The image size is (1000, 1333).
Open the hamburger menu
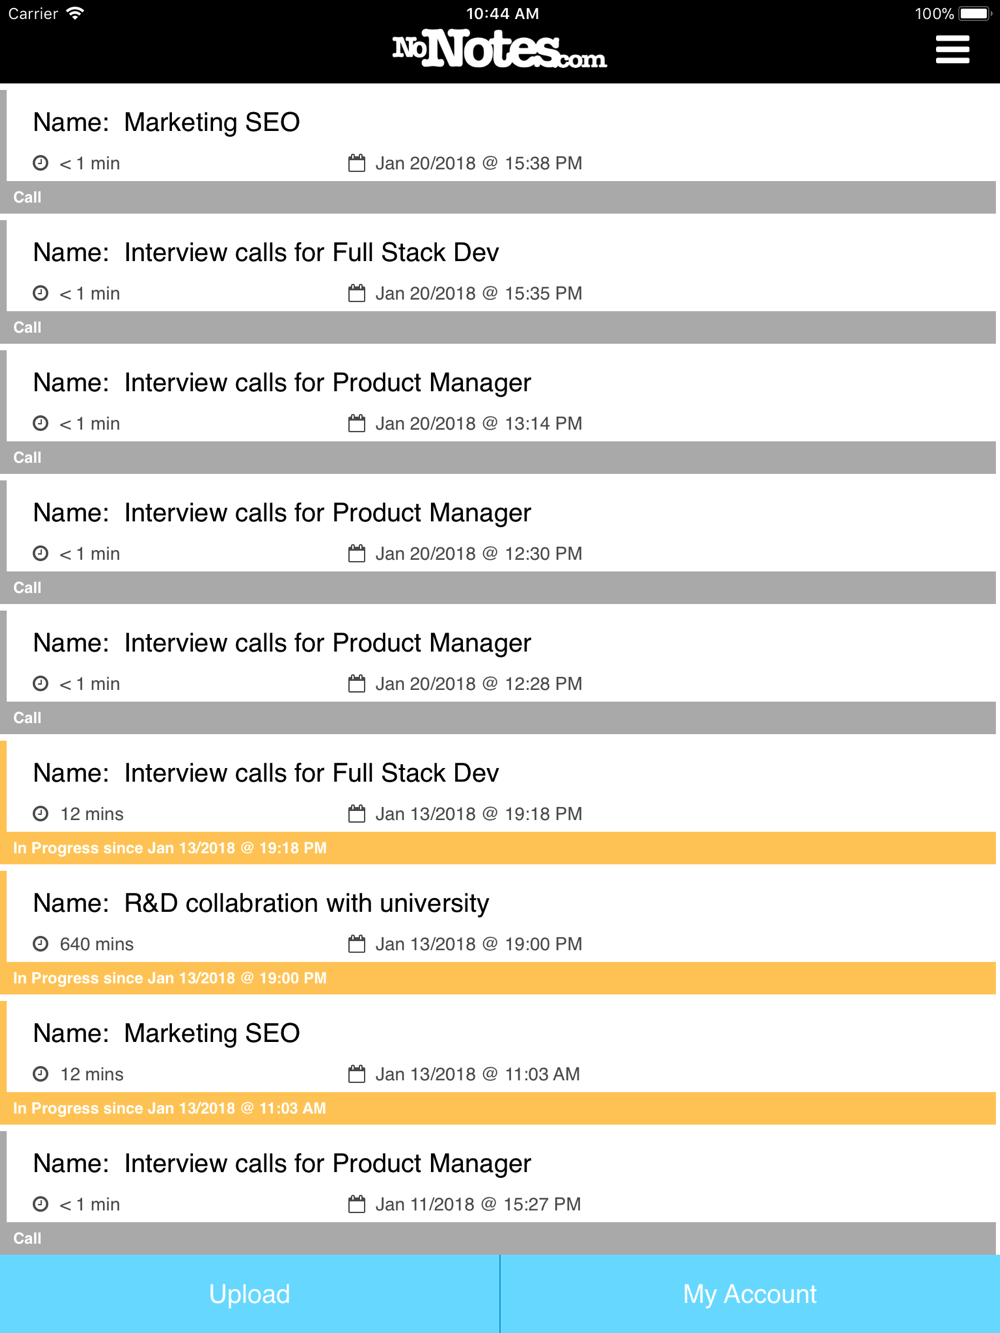click(x=952, y=49)
